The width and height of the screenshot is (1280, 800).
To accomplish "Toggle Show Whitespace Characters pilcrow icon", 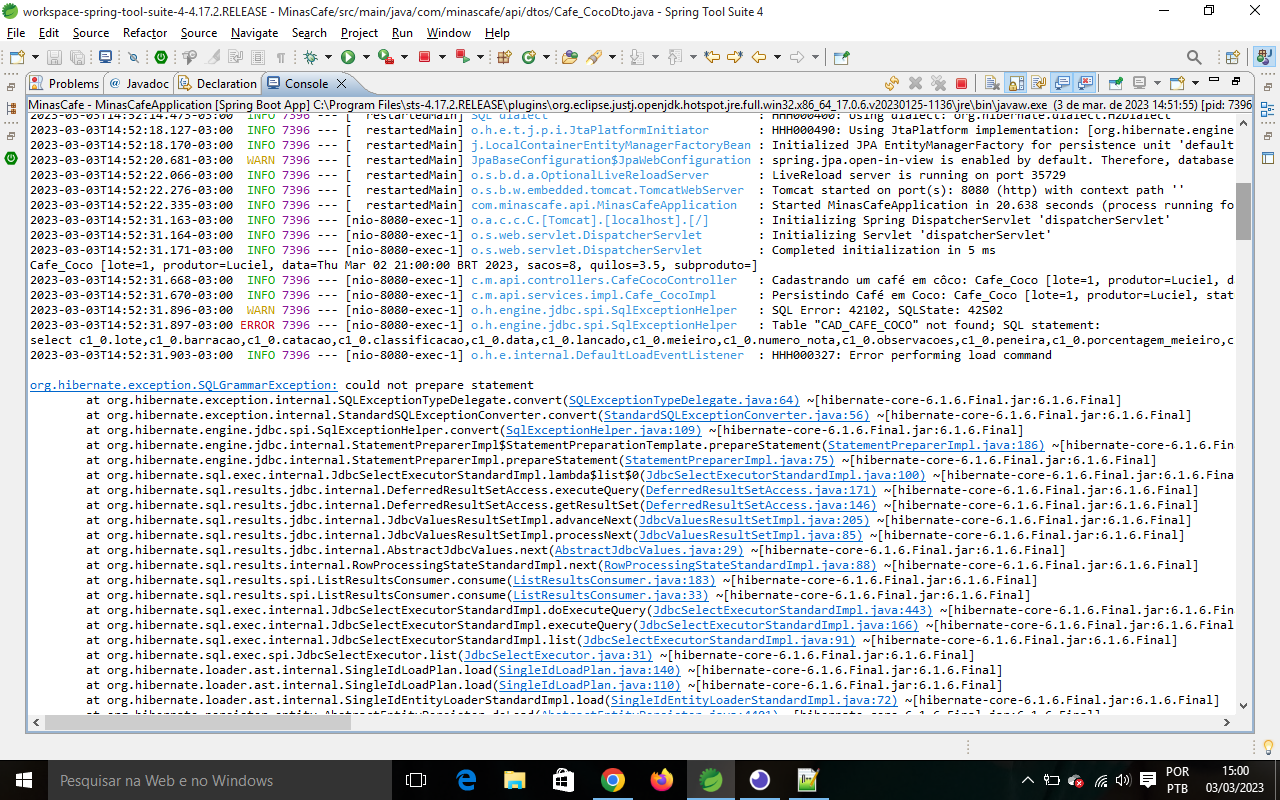I will (281, 57).
